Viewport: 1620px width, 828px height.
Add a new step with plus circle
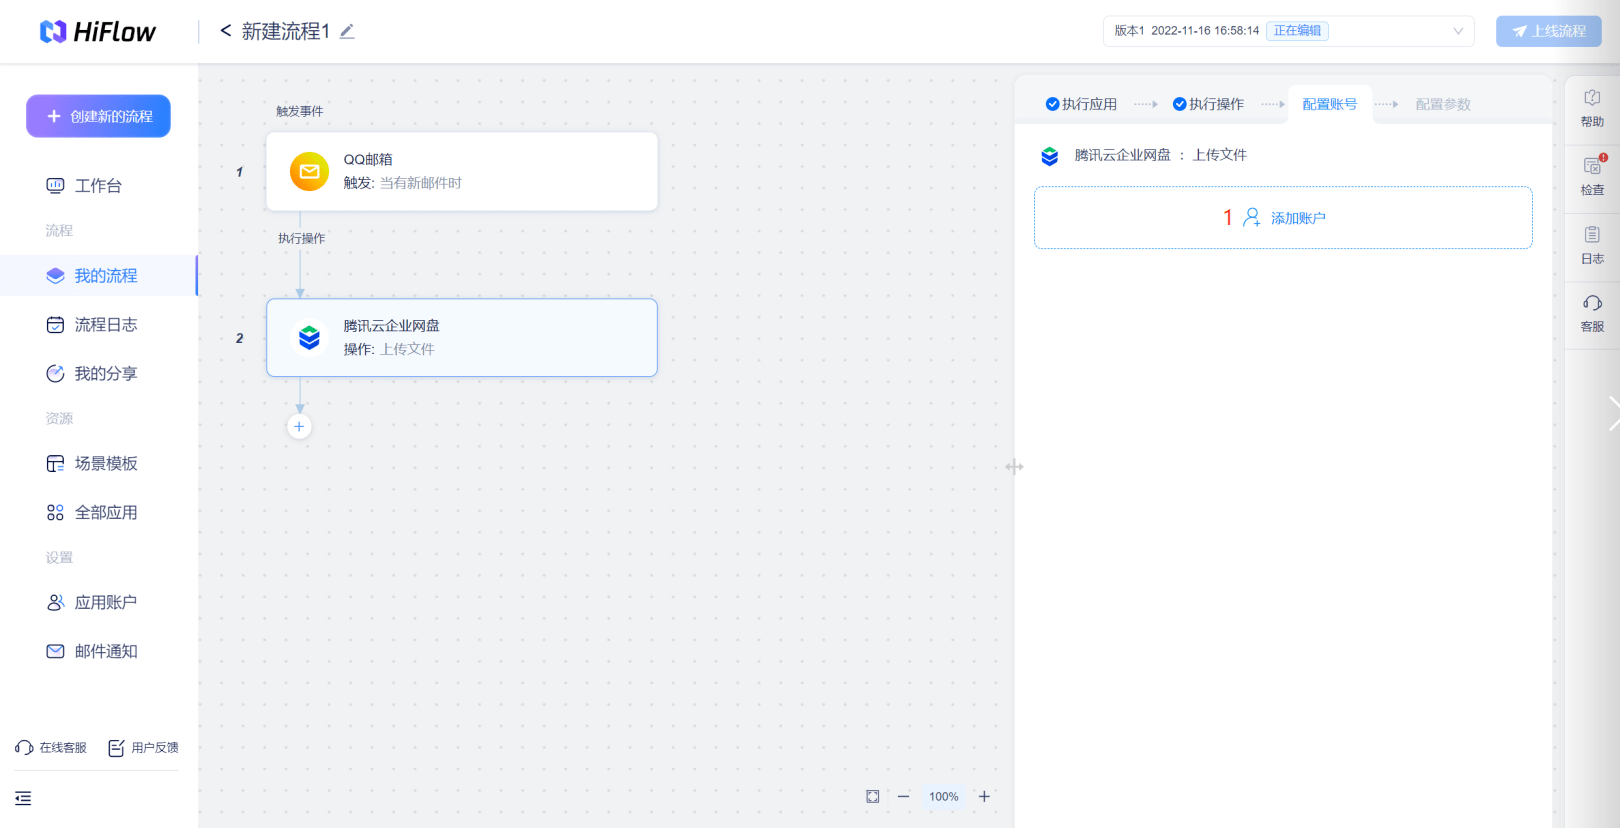(x=299, y=427)
